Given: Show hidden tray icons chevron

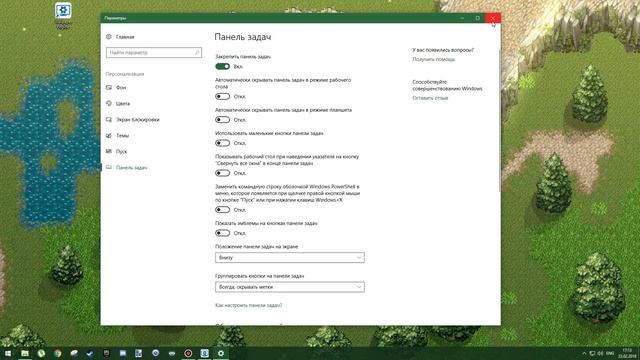Looking at the screenshot, I should click(584, 353).
